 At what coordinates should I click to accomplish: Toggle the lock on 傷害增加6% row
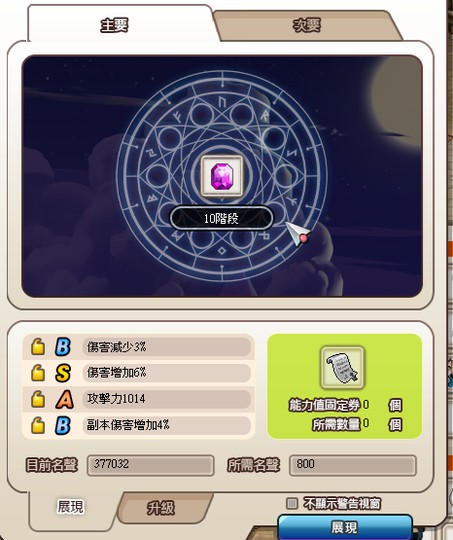click(x=38, y=373)
